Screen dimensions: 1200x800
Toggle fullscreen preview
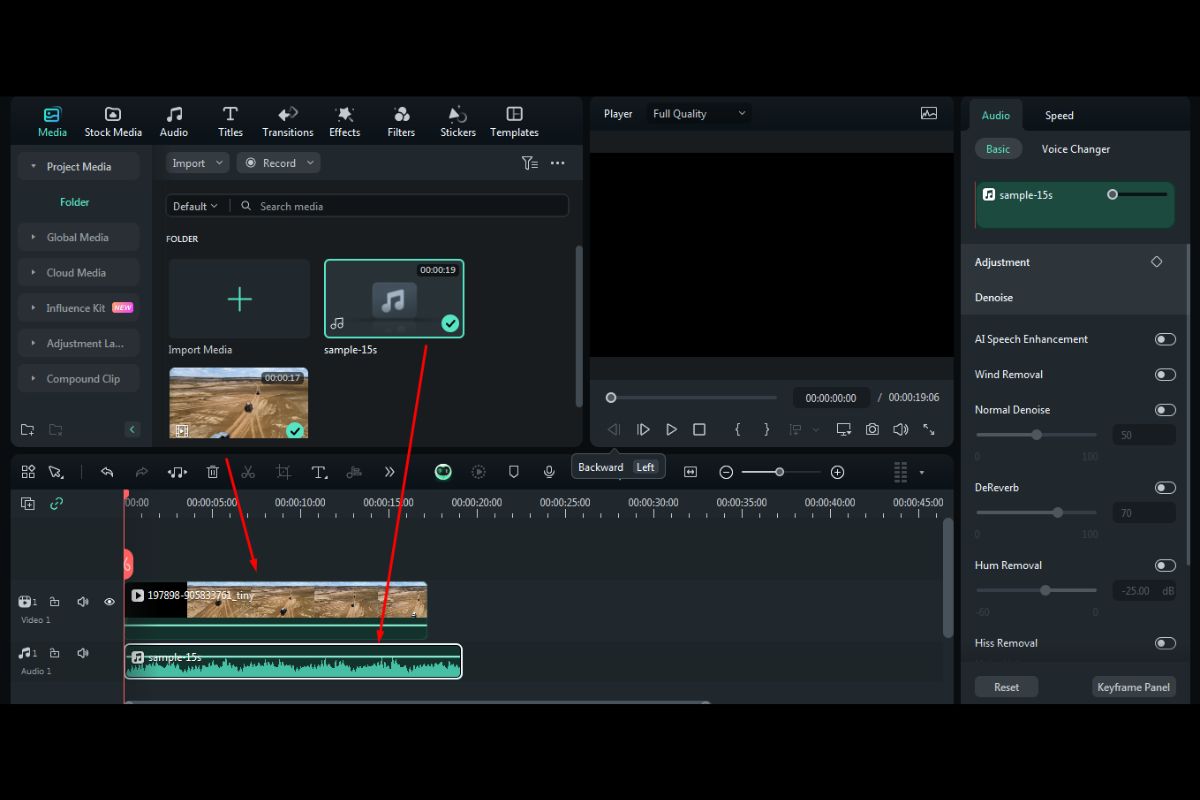tap(929, 429)
